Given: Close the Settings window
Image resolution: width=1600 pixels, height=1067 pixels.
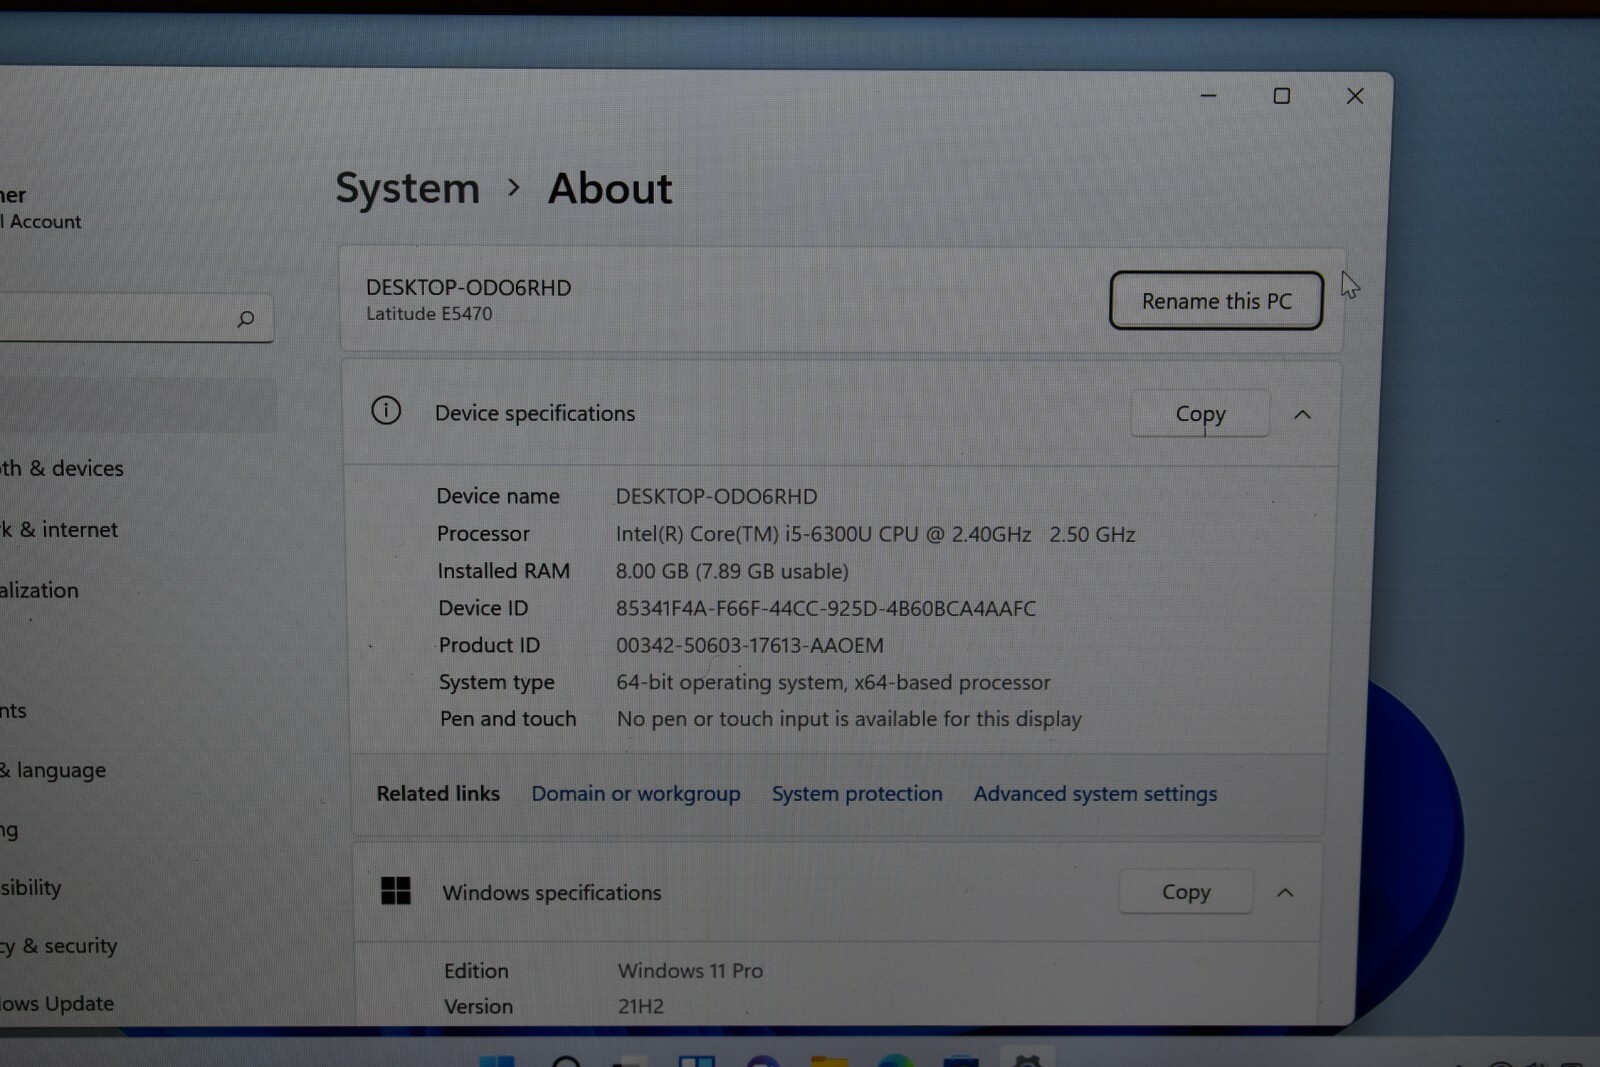Looking at the screenshot, I should click(1355, 96).
